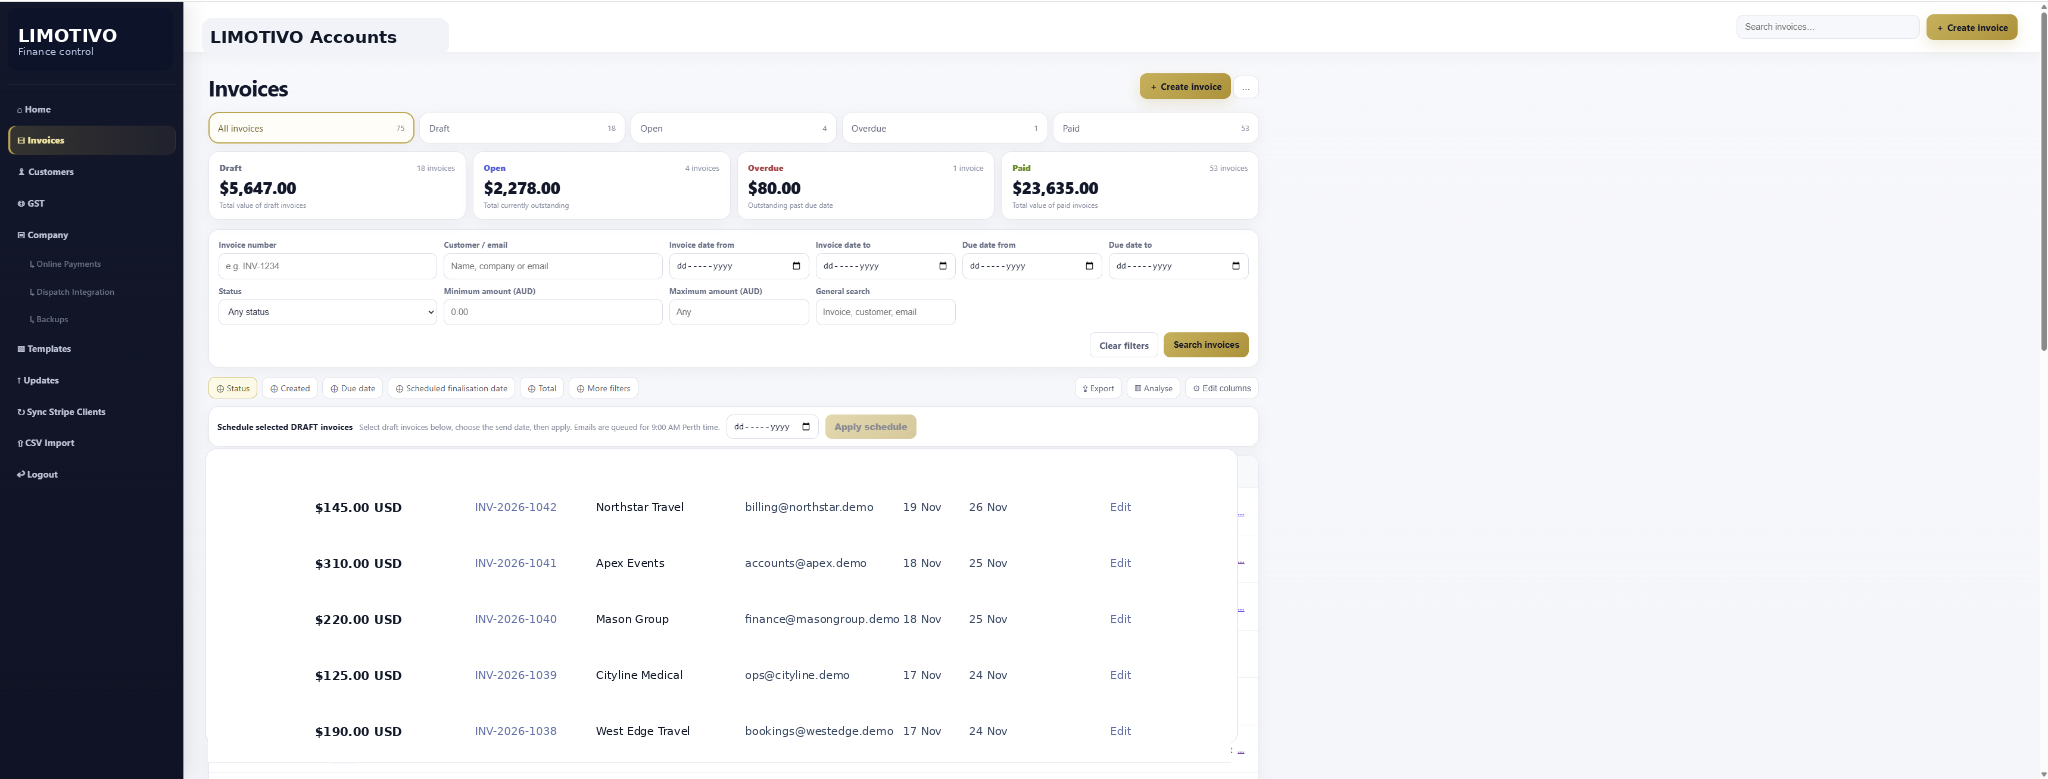Screen dimensions: 2048x779
Task: Open Online Payments under Company
Action: (x=66, y=264)
